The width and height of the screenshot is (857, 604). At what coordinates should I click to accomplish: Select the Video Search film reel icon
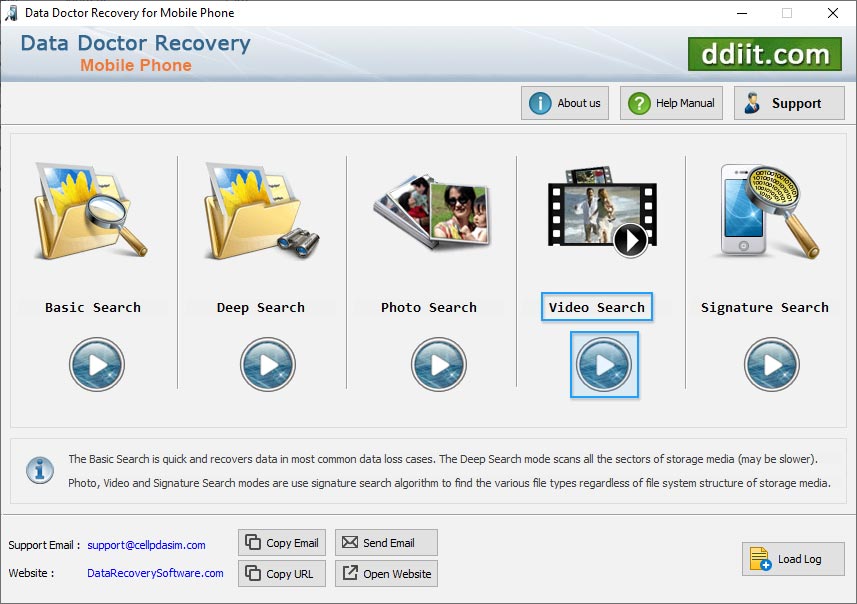pyautogui.click(x=596, y=213)
